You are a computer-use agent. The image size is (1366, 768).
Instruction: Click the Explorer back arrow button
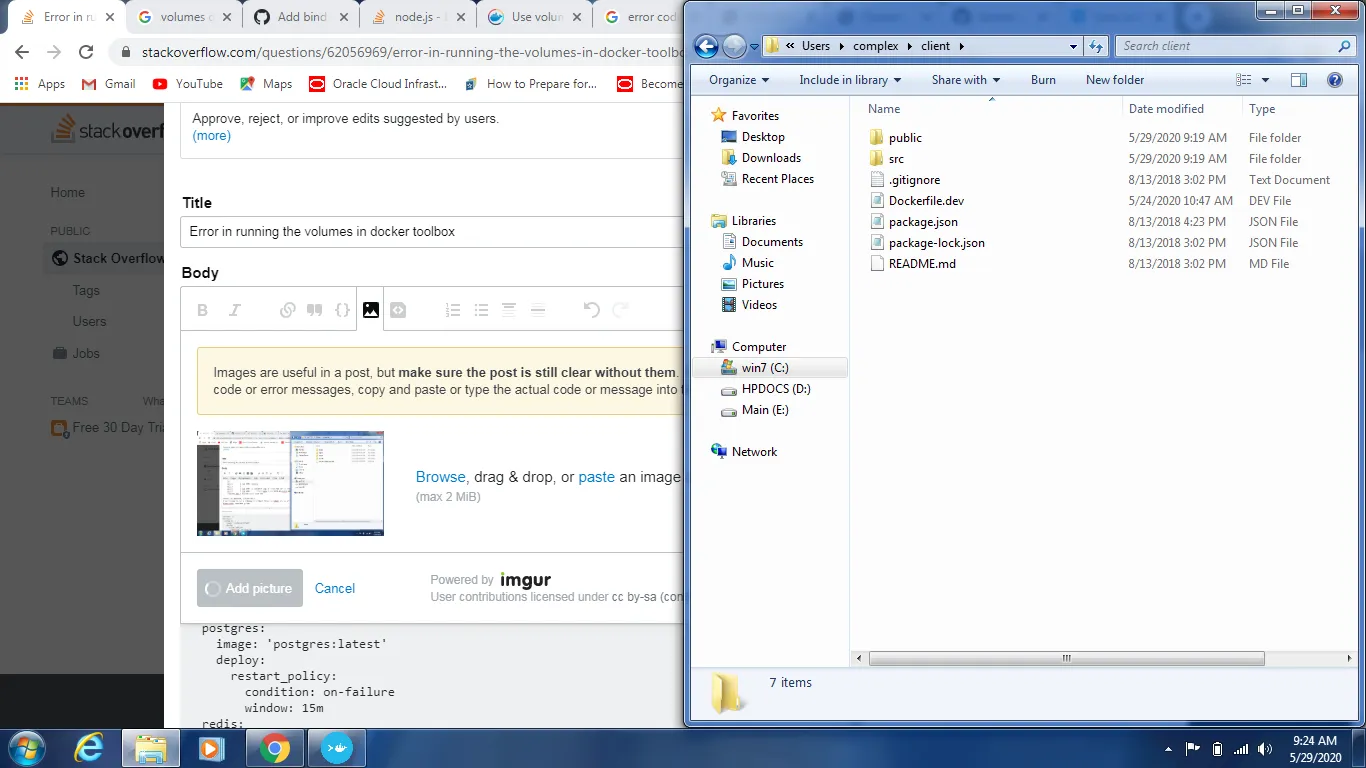point(706,46)
